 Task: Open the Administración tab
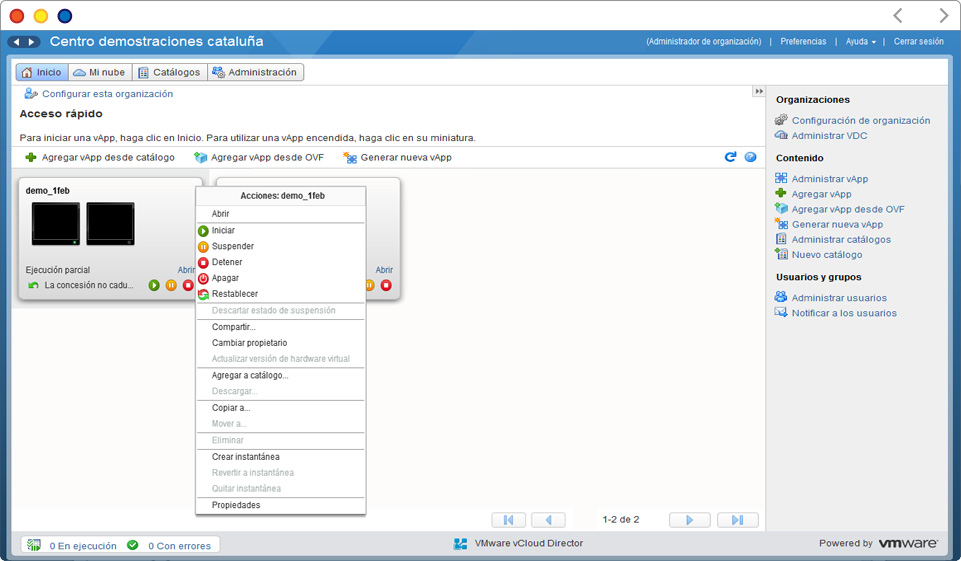(x=255, y=72)
